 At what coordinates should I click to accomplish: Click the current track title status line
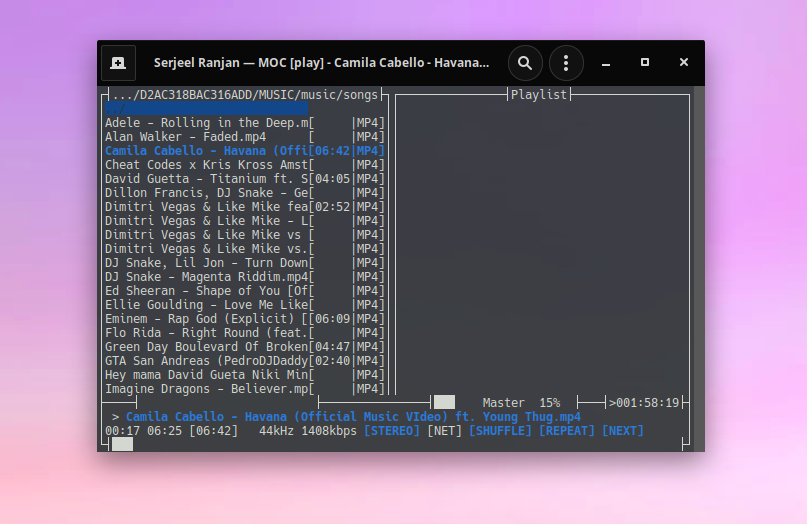(x=353, y=417)
